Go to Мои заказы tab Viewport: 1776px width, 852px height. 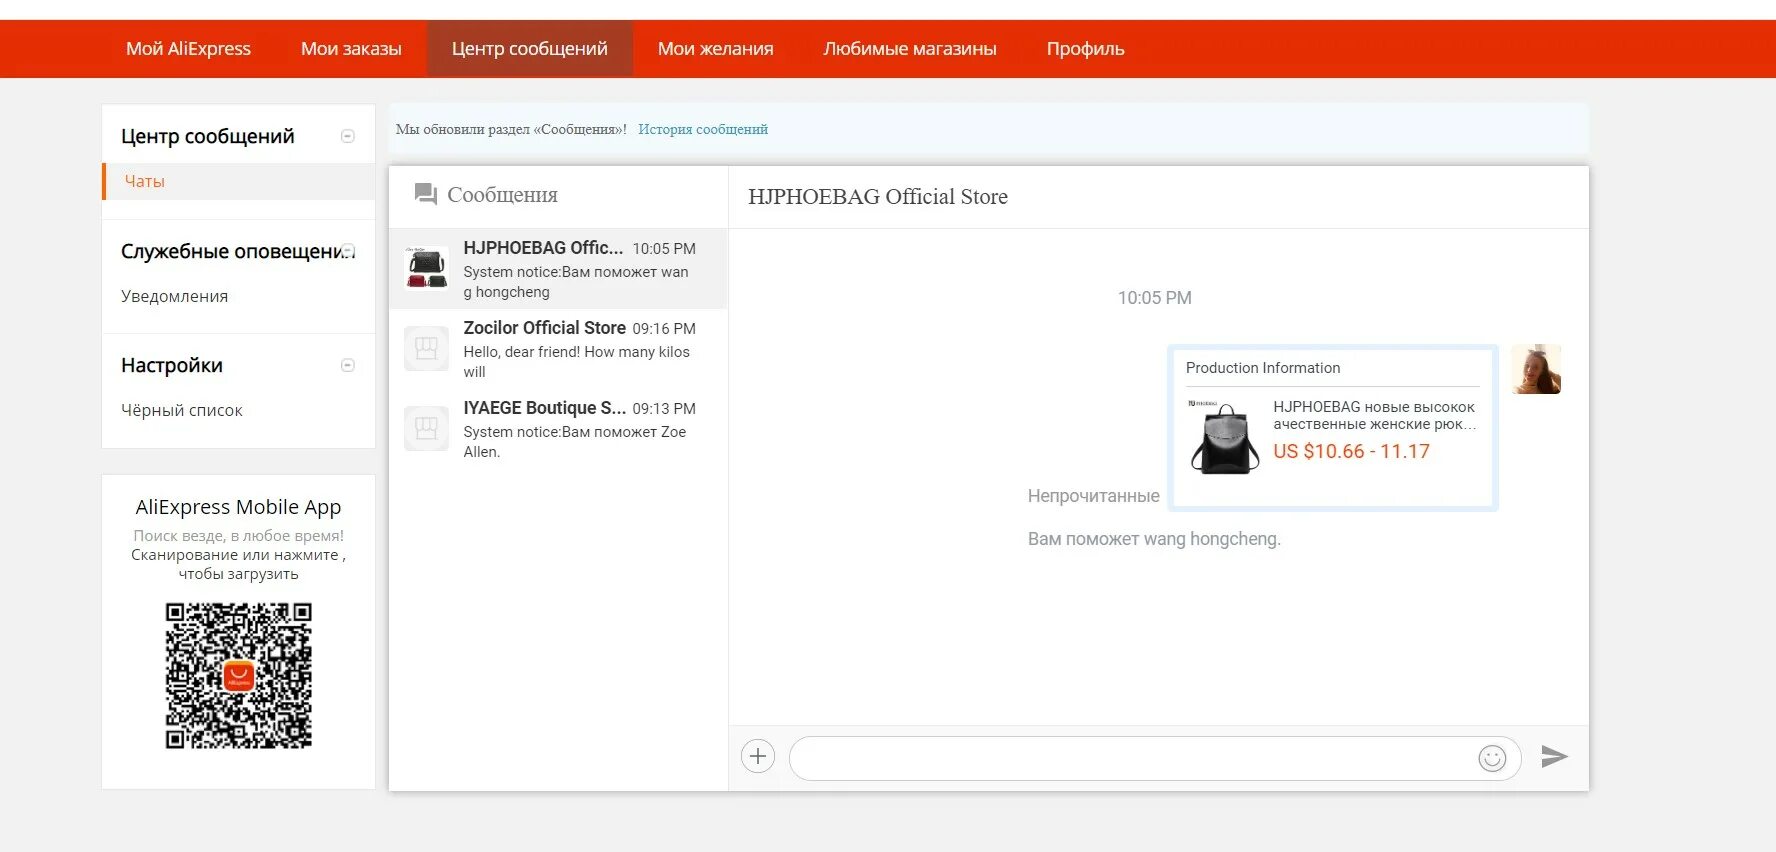pyautogui.click(x=351, y=49)
